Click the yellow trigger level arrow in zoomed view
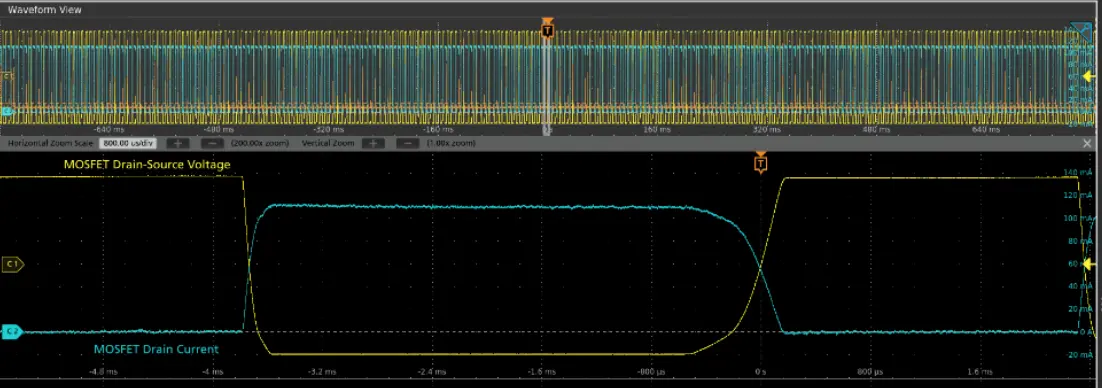 tap(1089, 264)
